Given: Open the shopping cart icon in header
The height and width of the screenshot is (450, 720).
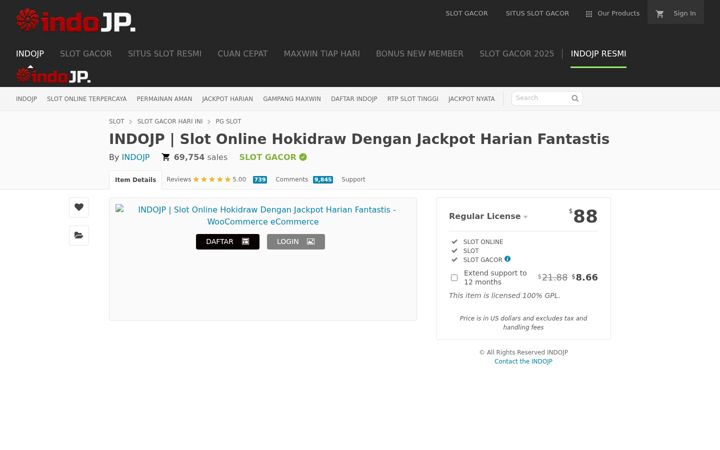Looking at the screenshot, I should click(x=660, y=14).
